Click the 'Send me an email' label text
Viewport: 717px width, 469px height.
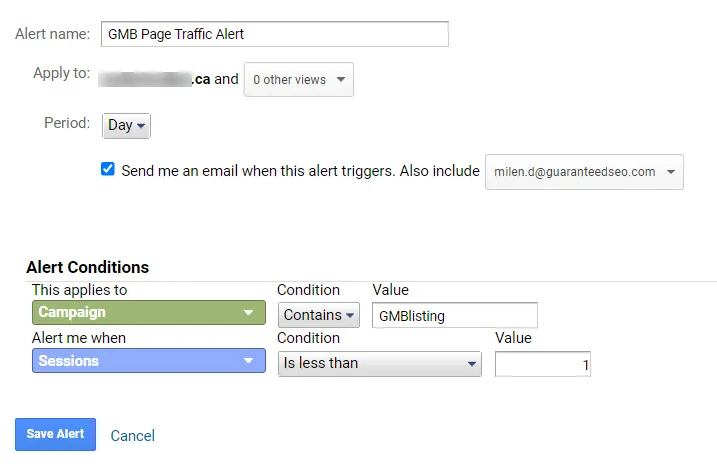pos(300,171)
